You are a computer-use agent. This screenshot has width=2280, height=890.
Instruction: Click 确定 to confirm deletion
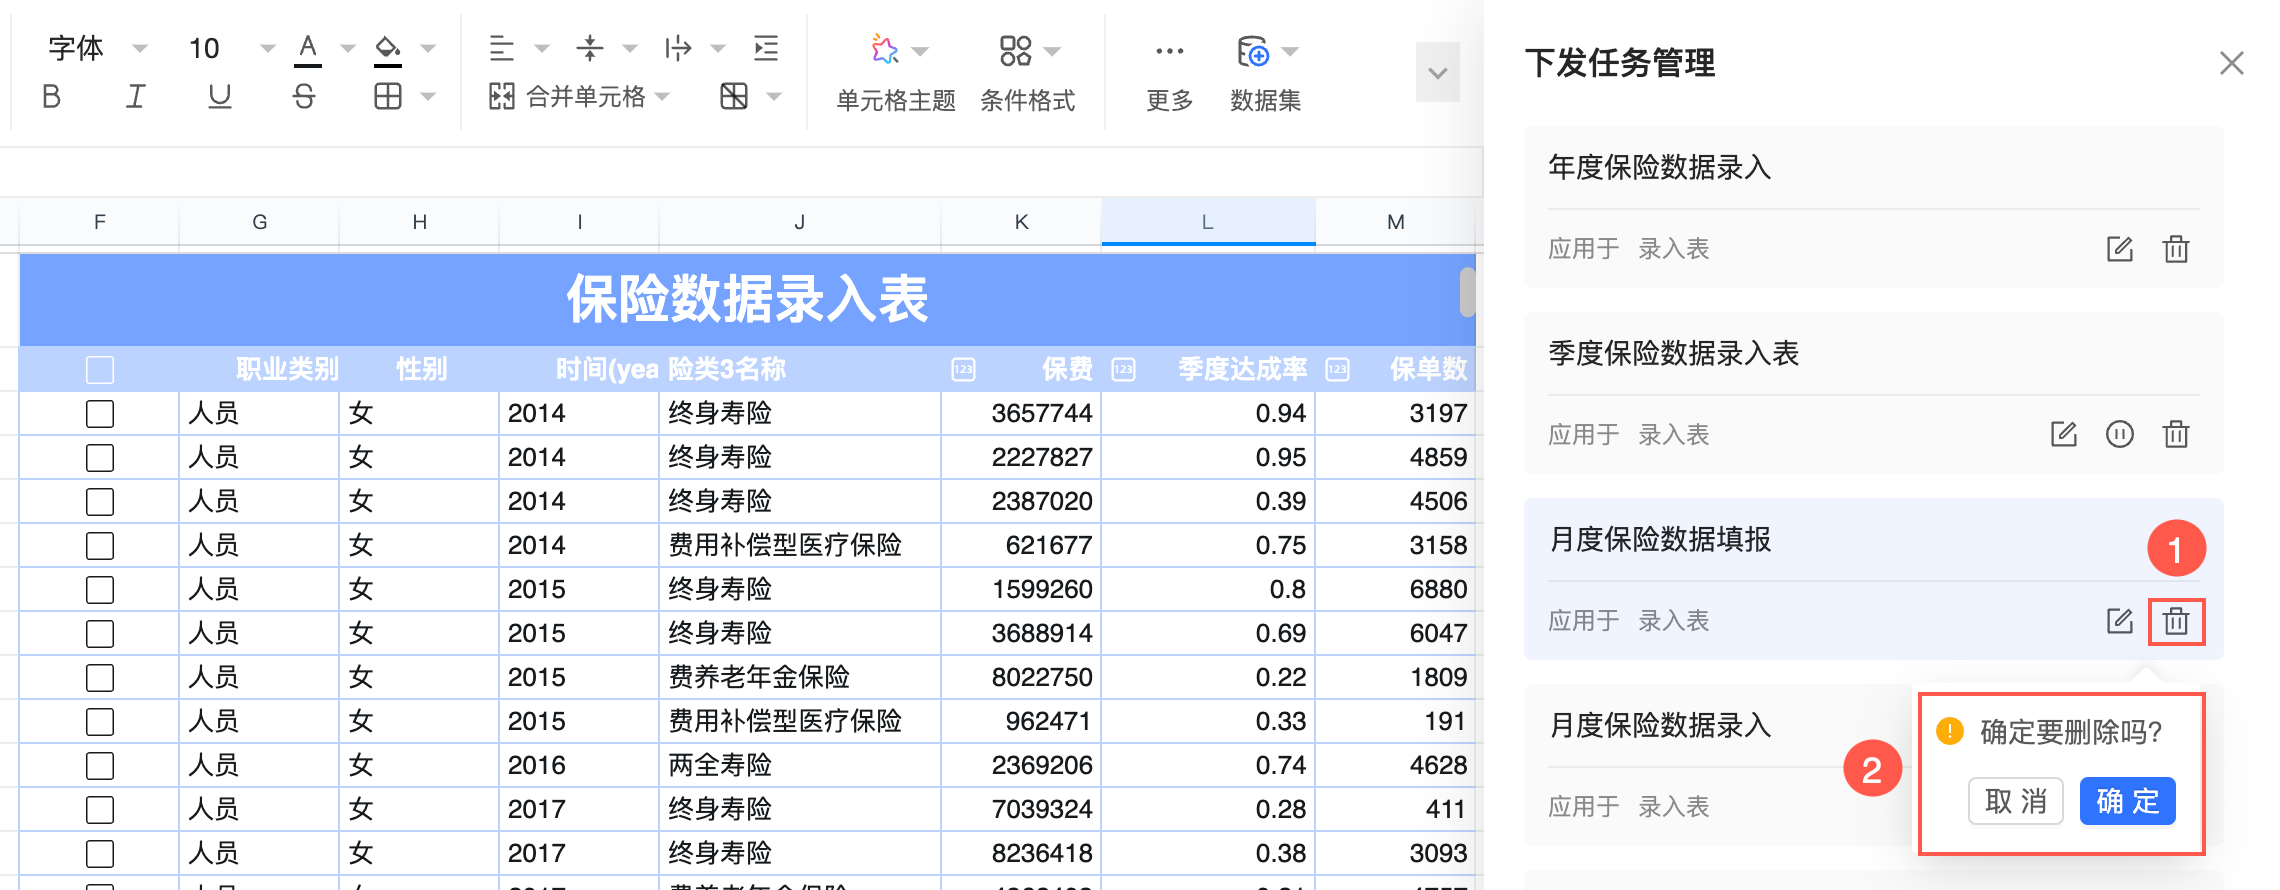(2128, 801)
